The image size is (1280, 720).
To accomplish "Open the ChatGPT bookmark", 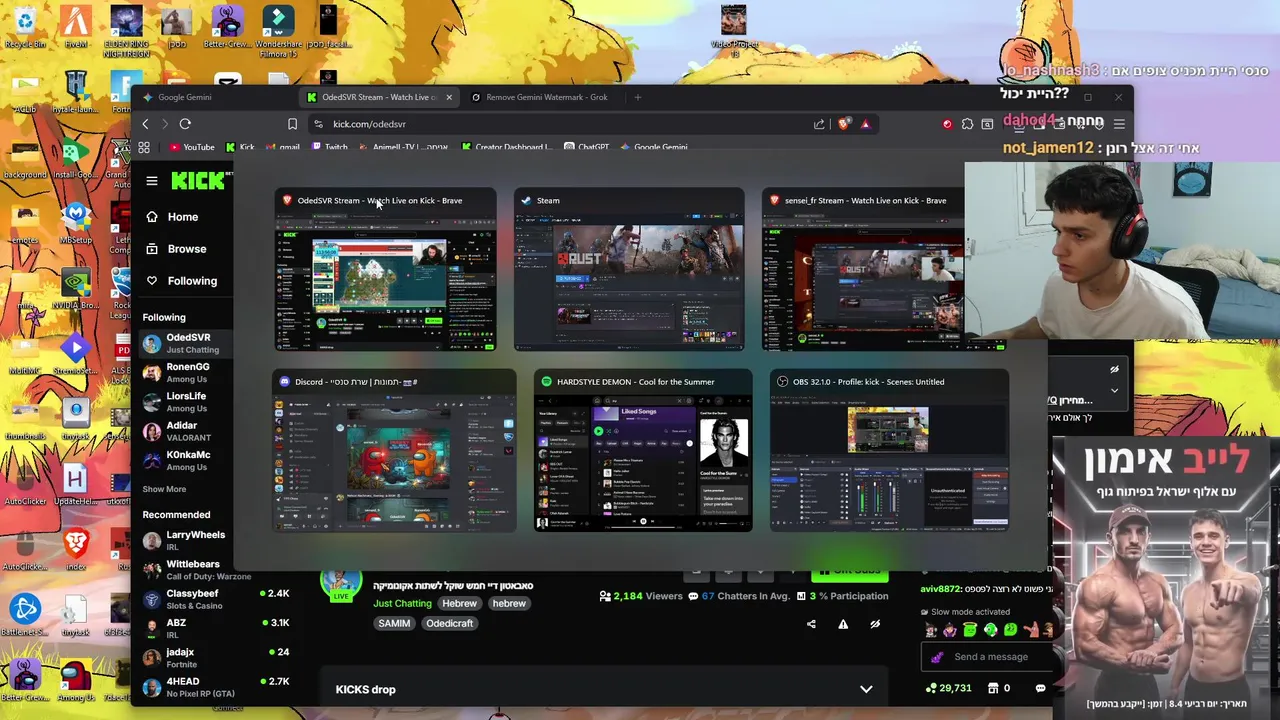I will click(586, 147).
